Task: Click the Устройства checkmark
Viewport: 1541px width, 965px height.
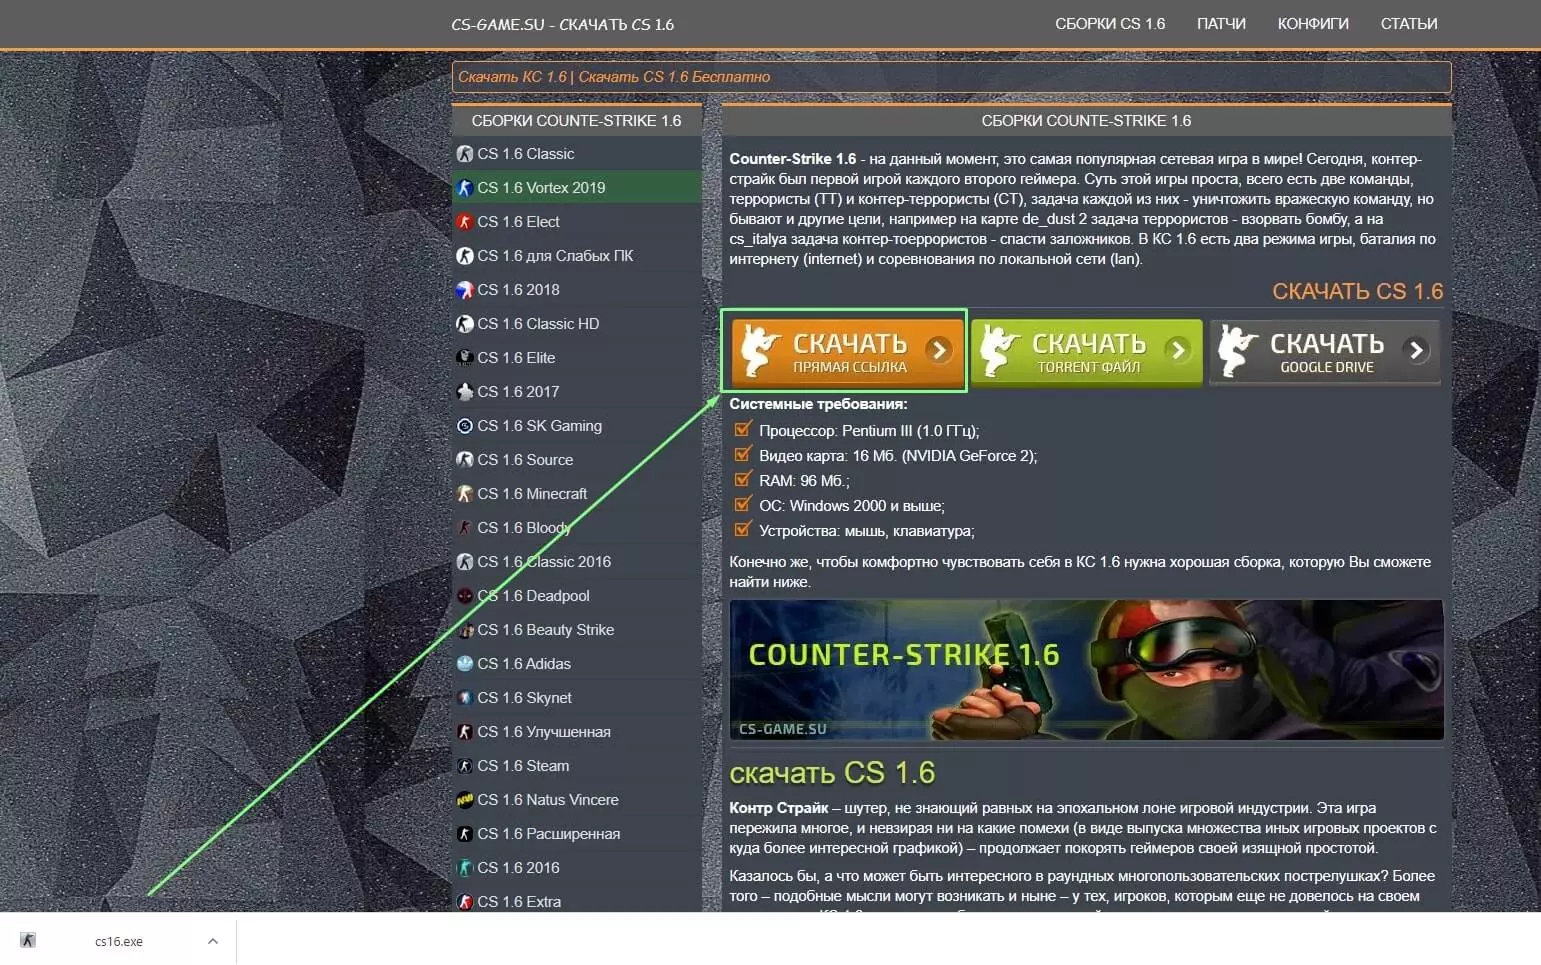Action: tap(742, 530)
